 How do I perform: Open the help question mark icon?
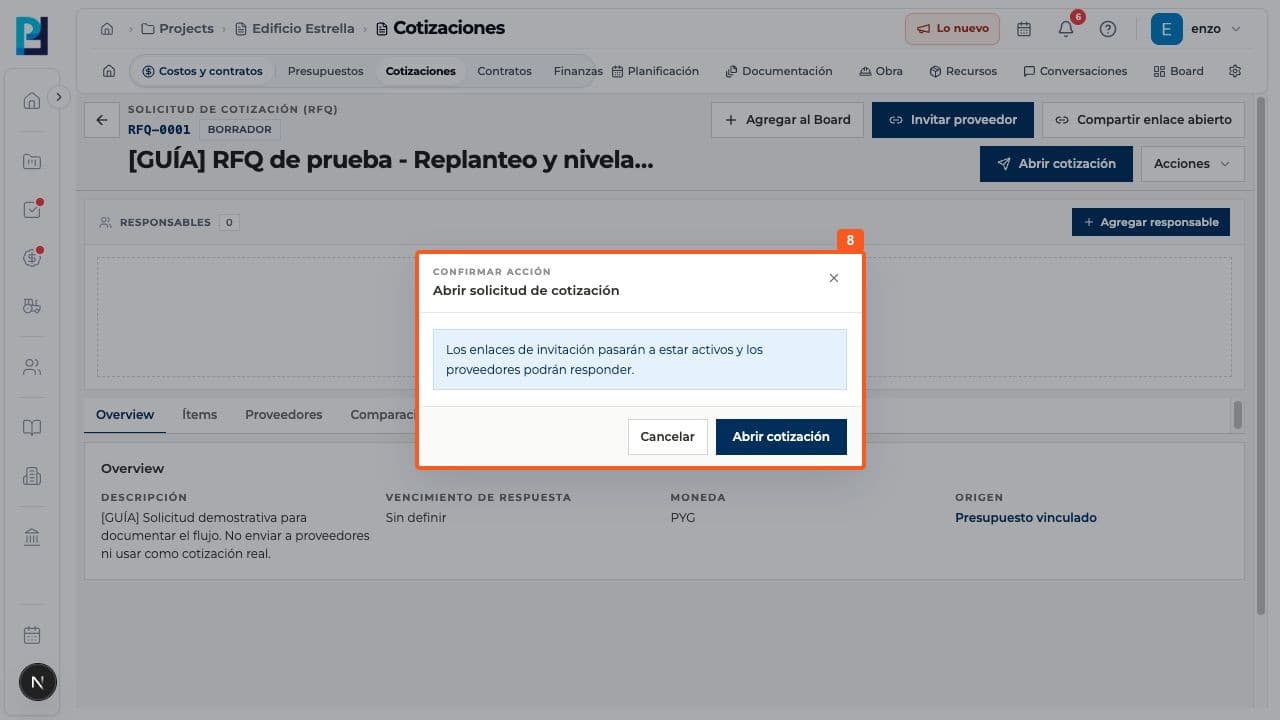1108,29
